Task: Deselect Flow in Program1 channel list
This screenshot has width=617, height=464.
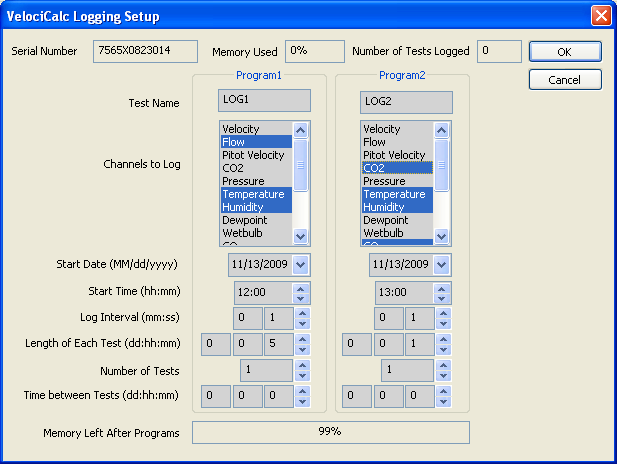Action: 256,142
